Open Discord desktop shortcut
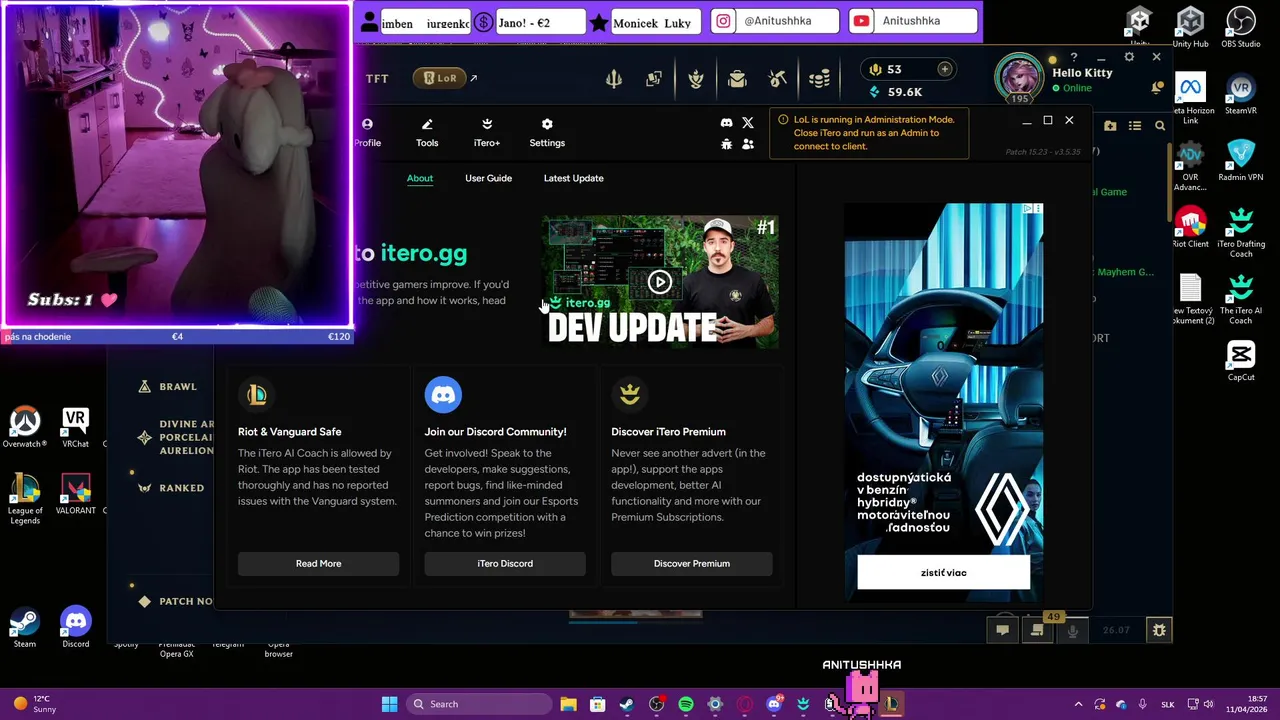Viewport: 1280px width, 720px height. click(x=75, y=628)
